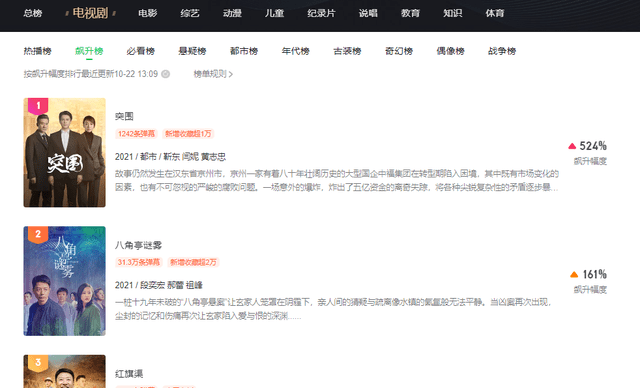View the 奇幻榜 list
This screenshot has width=640, height=388.
[x=399, y=51]
